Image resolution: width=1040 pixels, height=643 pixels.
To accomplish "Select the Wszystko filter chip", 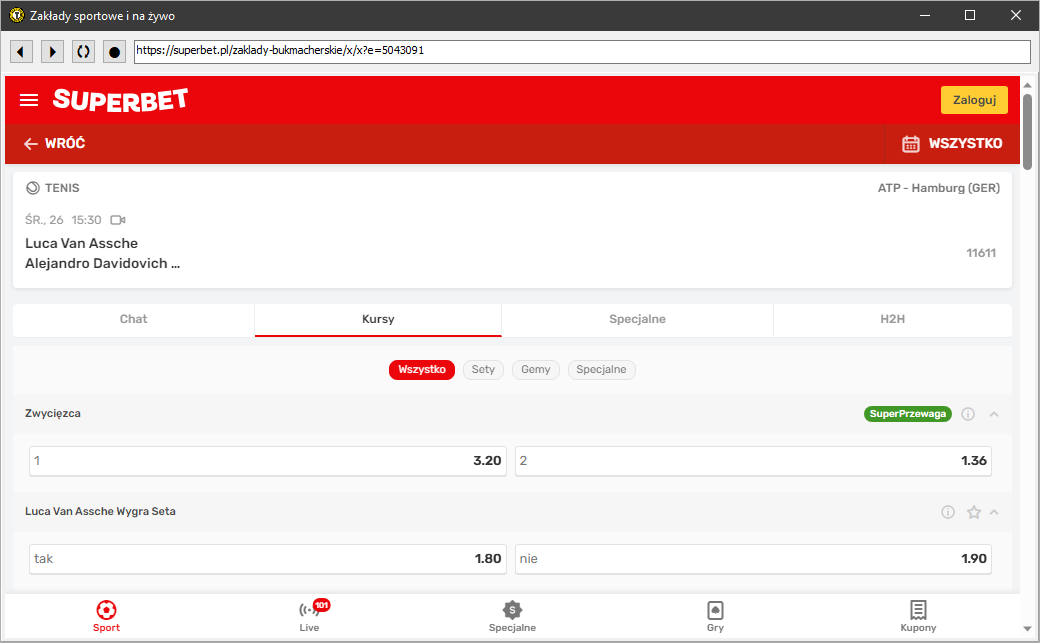I will 421,370.
